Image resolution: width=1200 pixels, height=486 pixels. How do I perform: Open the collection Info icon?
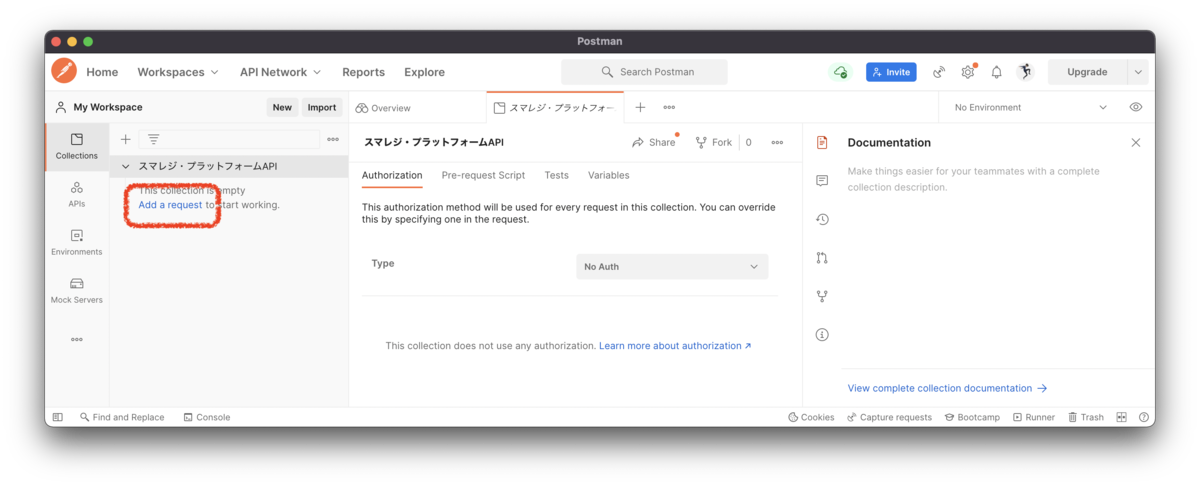822,335
